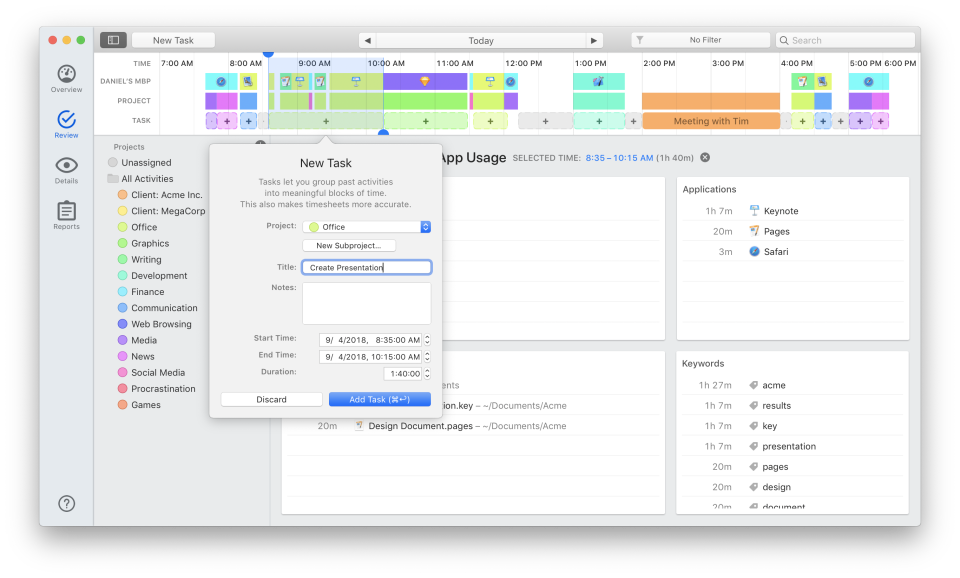Click inside the Notes text area

tap(367, 303)
